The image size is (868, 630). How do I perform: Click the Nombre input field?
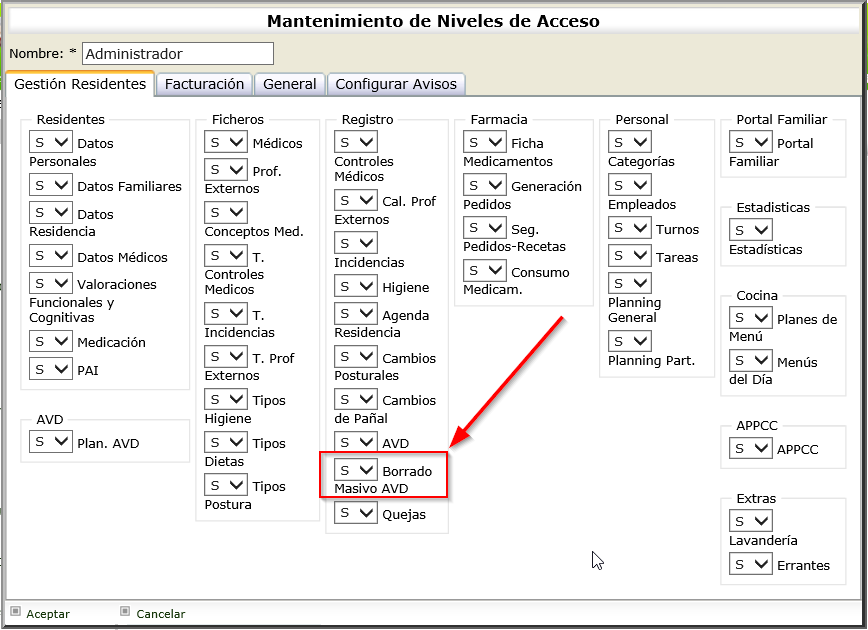pyautogui.click(x=176, y=53)
